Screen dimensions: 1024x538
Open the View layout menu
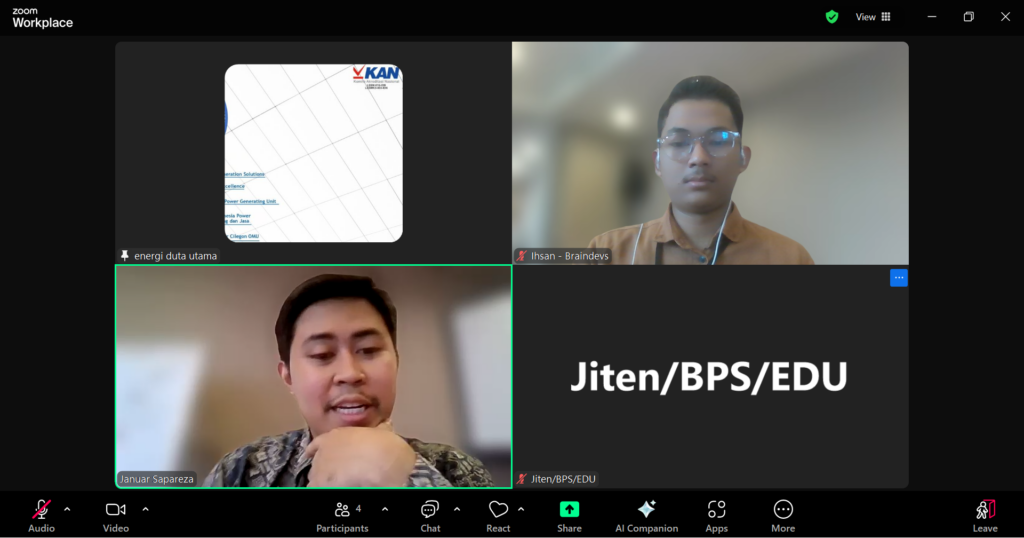pyautogui.click(x=872, y=17)
